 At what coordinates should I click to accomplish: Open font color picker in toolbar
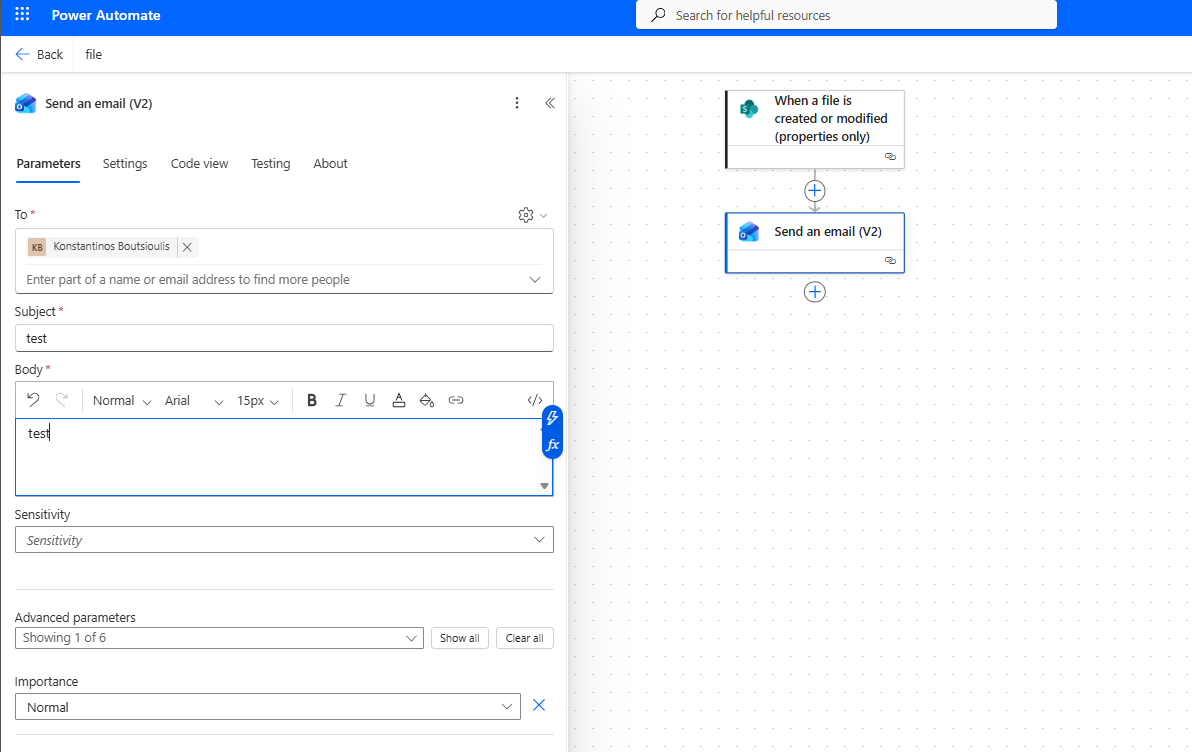click(399, 400)
